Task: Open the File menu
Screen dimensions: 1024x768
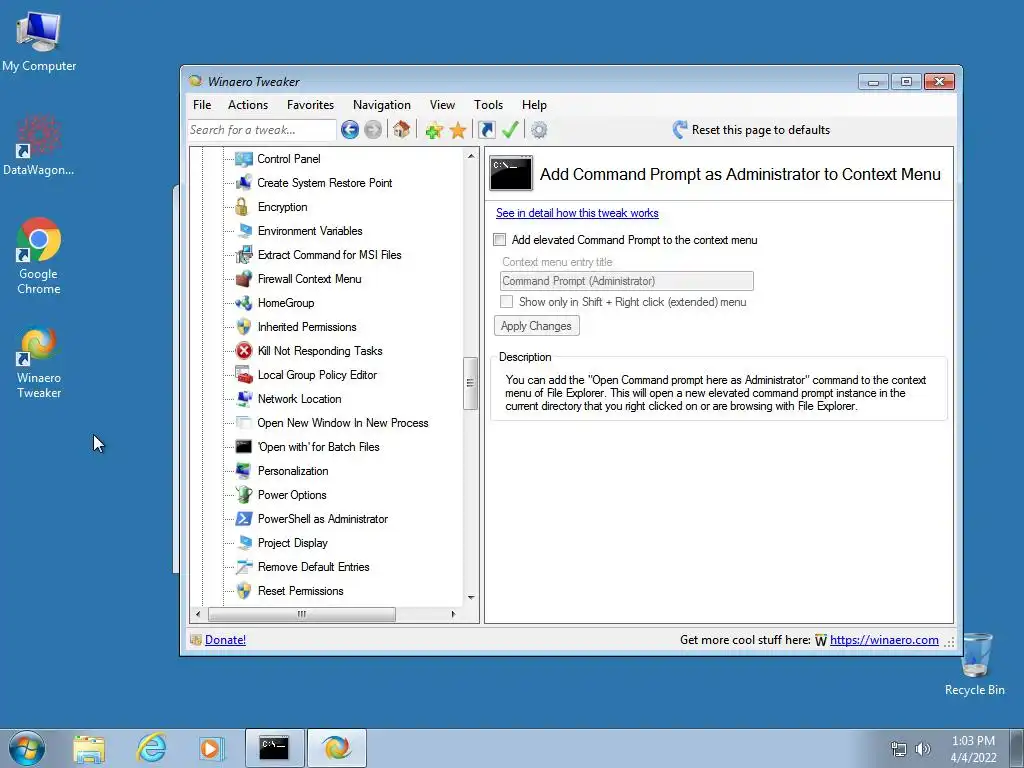Action: [202, 105]
